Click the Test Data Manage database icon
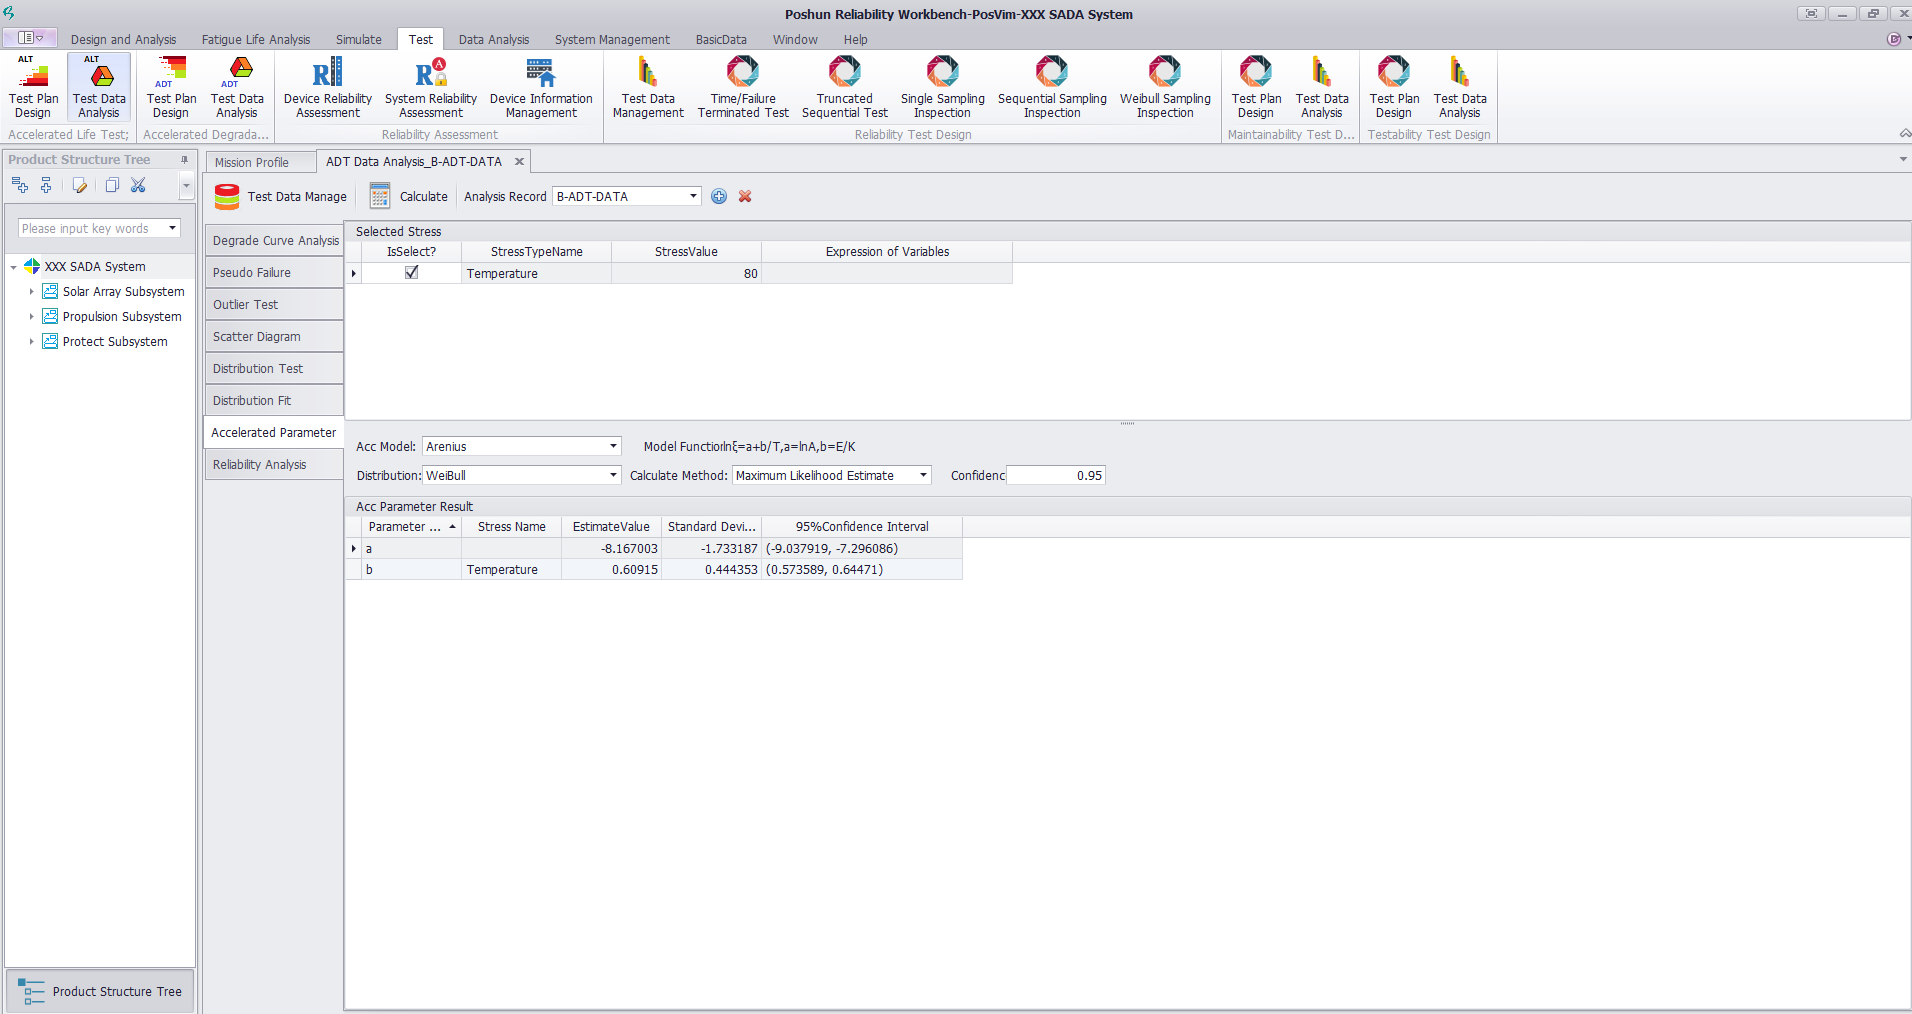The image size is (1912, 1014). [227, 196]
